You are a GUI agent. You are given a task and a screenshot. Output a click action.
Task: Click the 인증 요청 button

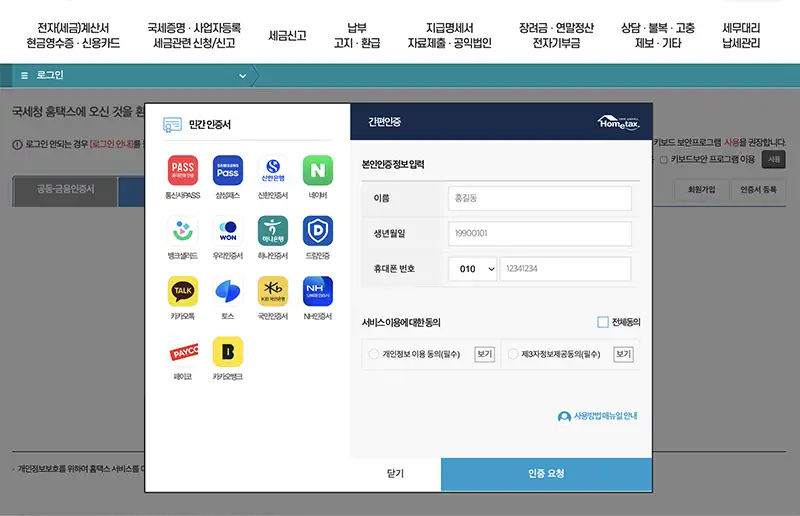[x=546, y=474]
